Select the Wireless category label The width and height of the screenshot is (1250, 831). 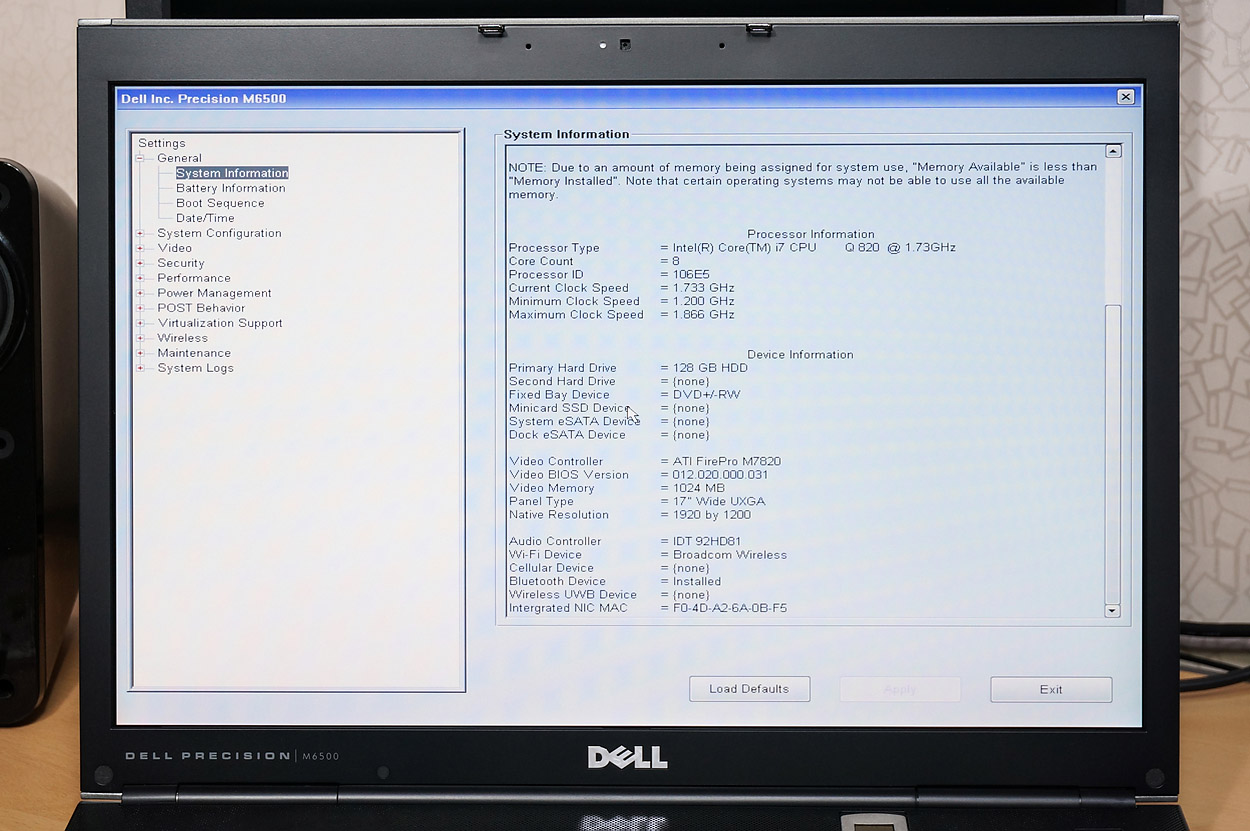point(183,338)
